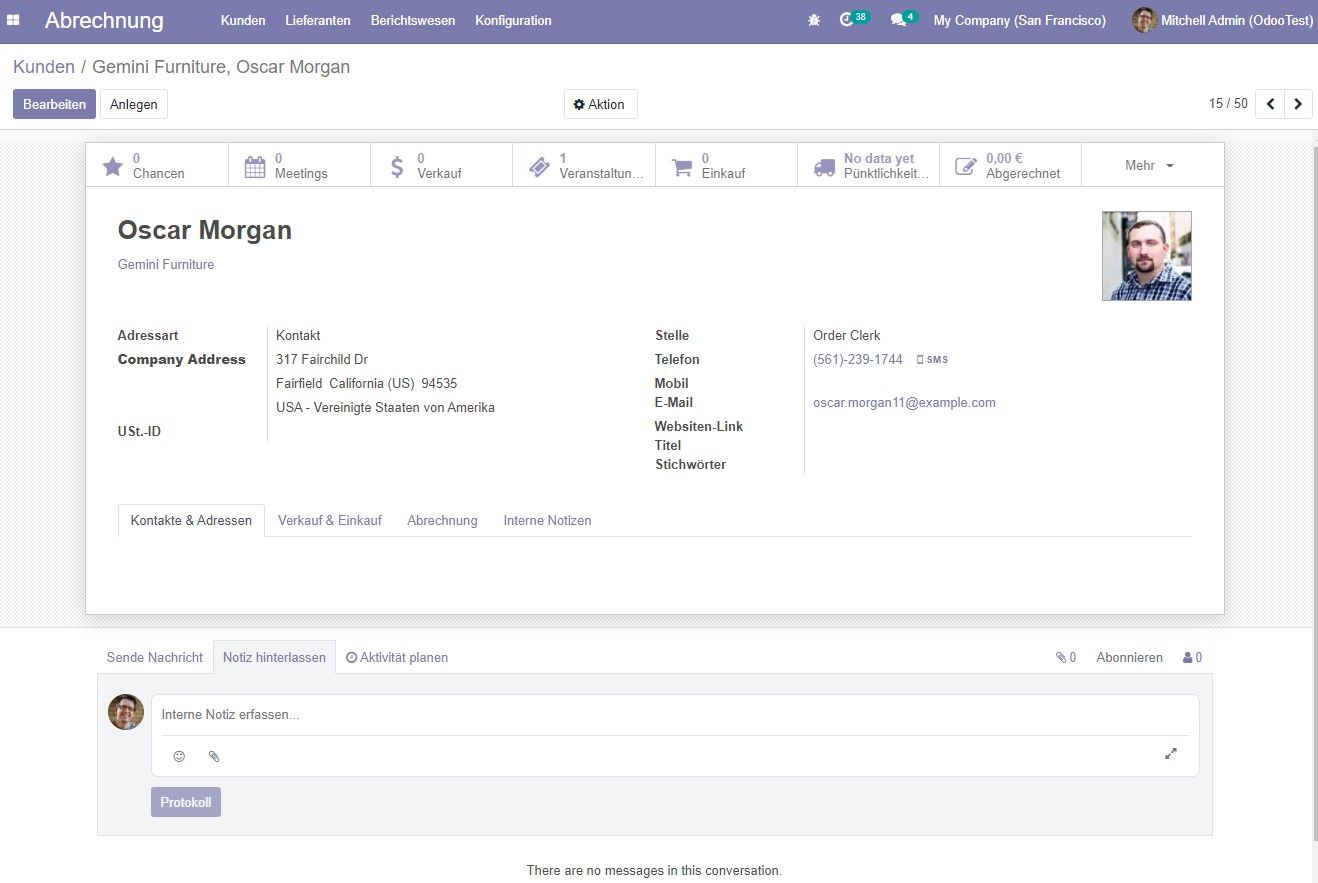Go to the next record arrow
The height and width of the screenshot is (883, 1318).
pos(1298,104)
